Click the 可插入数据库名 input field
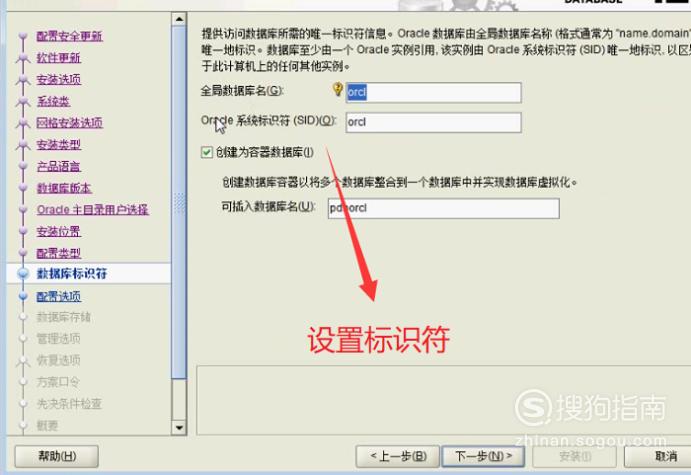The width and height of the screenshot is (691, 475). tap(443, 208)
